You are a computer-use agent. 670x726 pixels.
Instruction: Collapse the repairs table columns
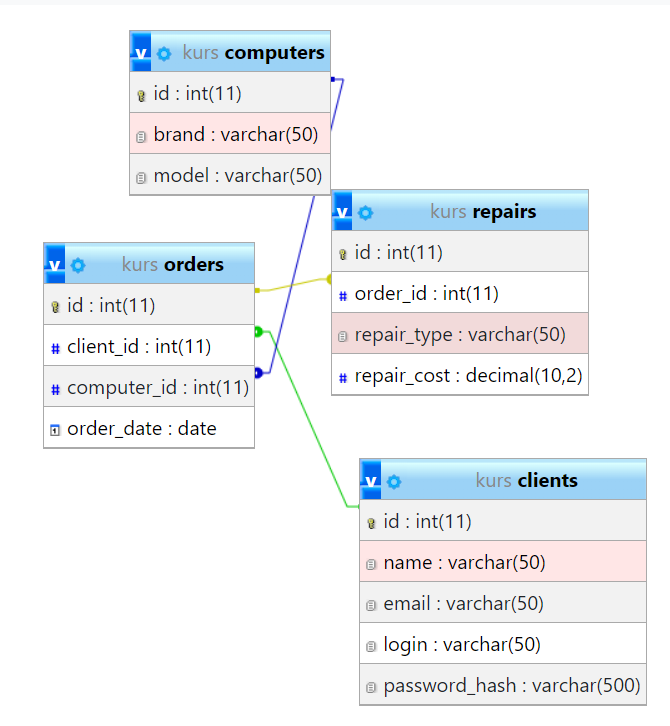click(343, 211)
